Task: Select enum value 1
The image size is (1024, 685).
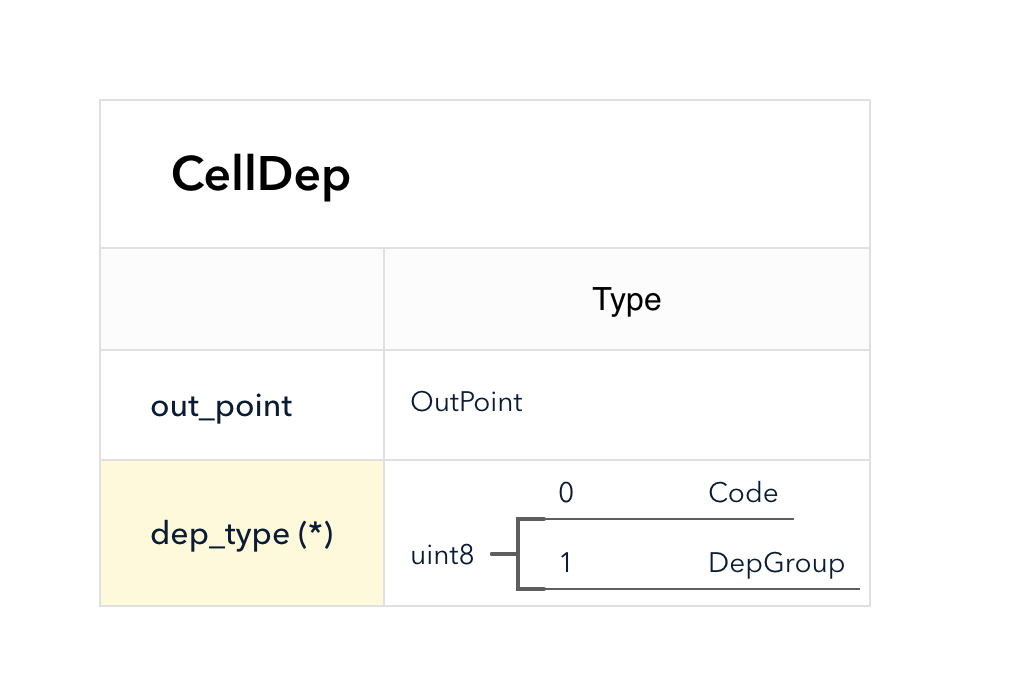Action: tap(566, 563)
